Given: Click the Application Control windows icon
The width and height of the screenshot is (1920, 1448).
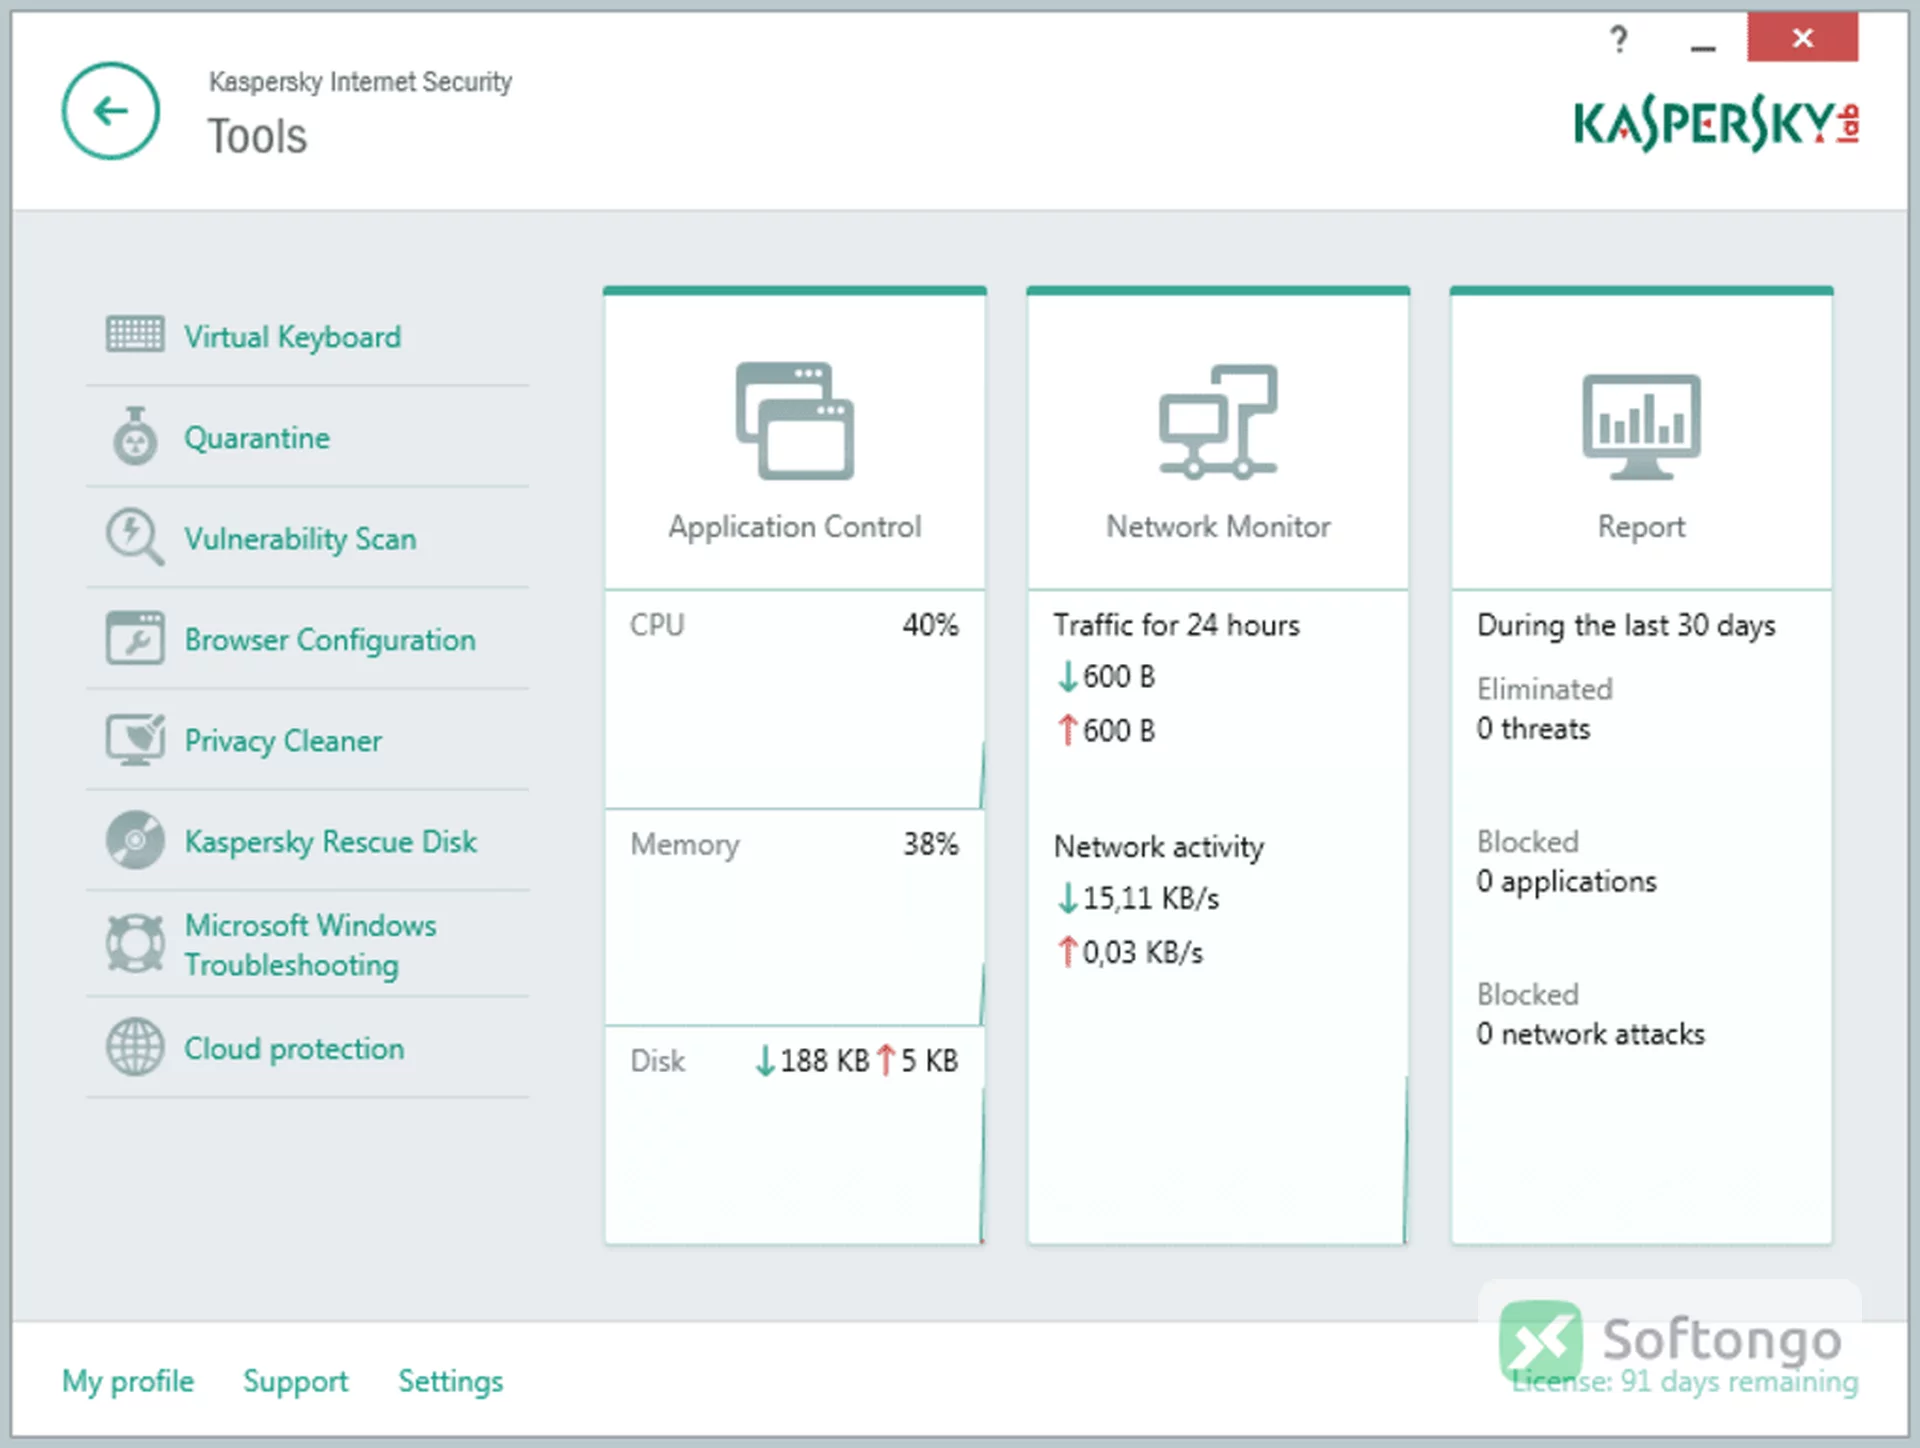Looking at the screenshot, I should point(795,421).
